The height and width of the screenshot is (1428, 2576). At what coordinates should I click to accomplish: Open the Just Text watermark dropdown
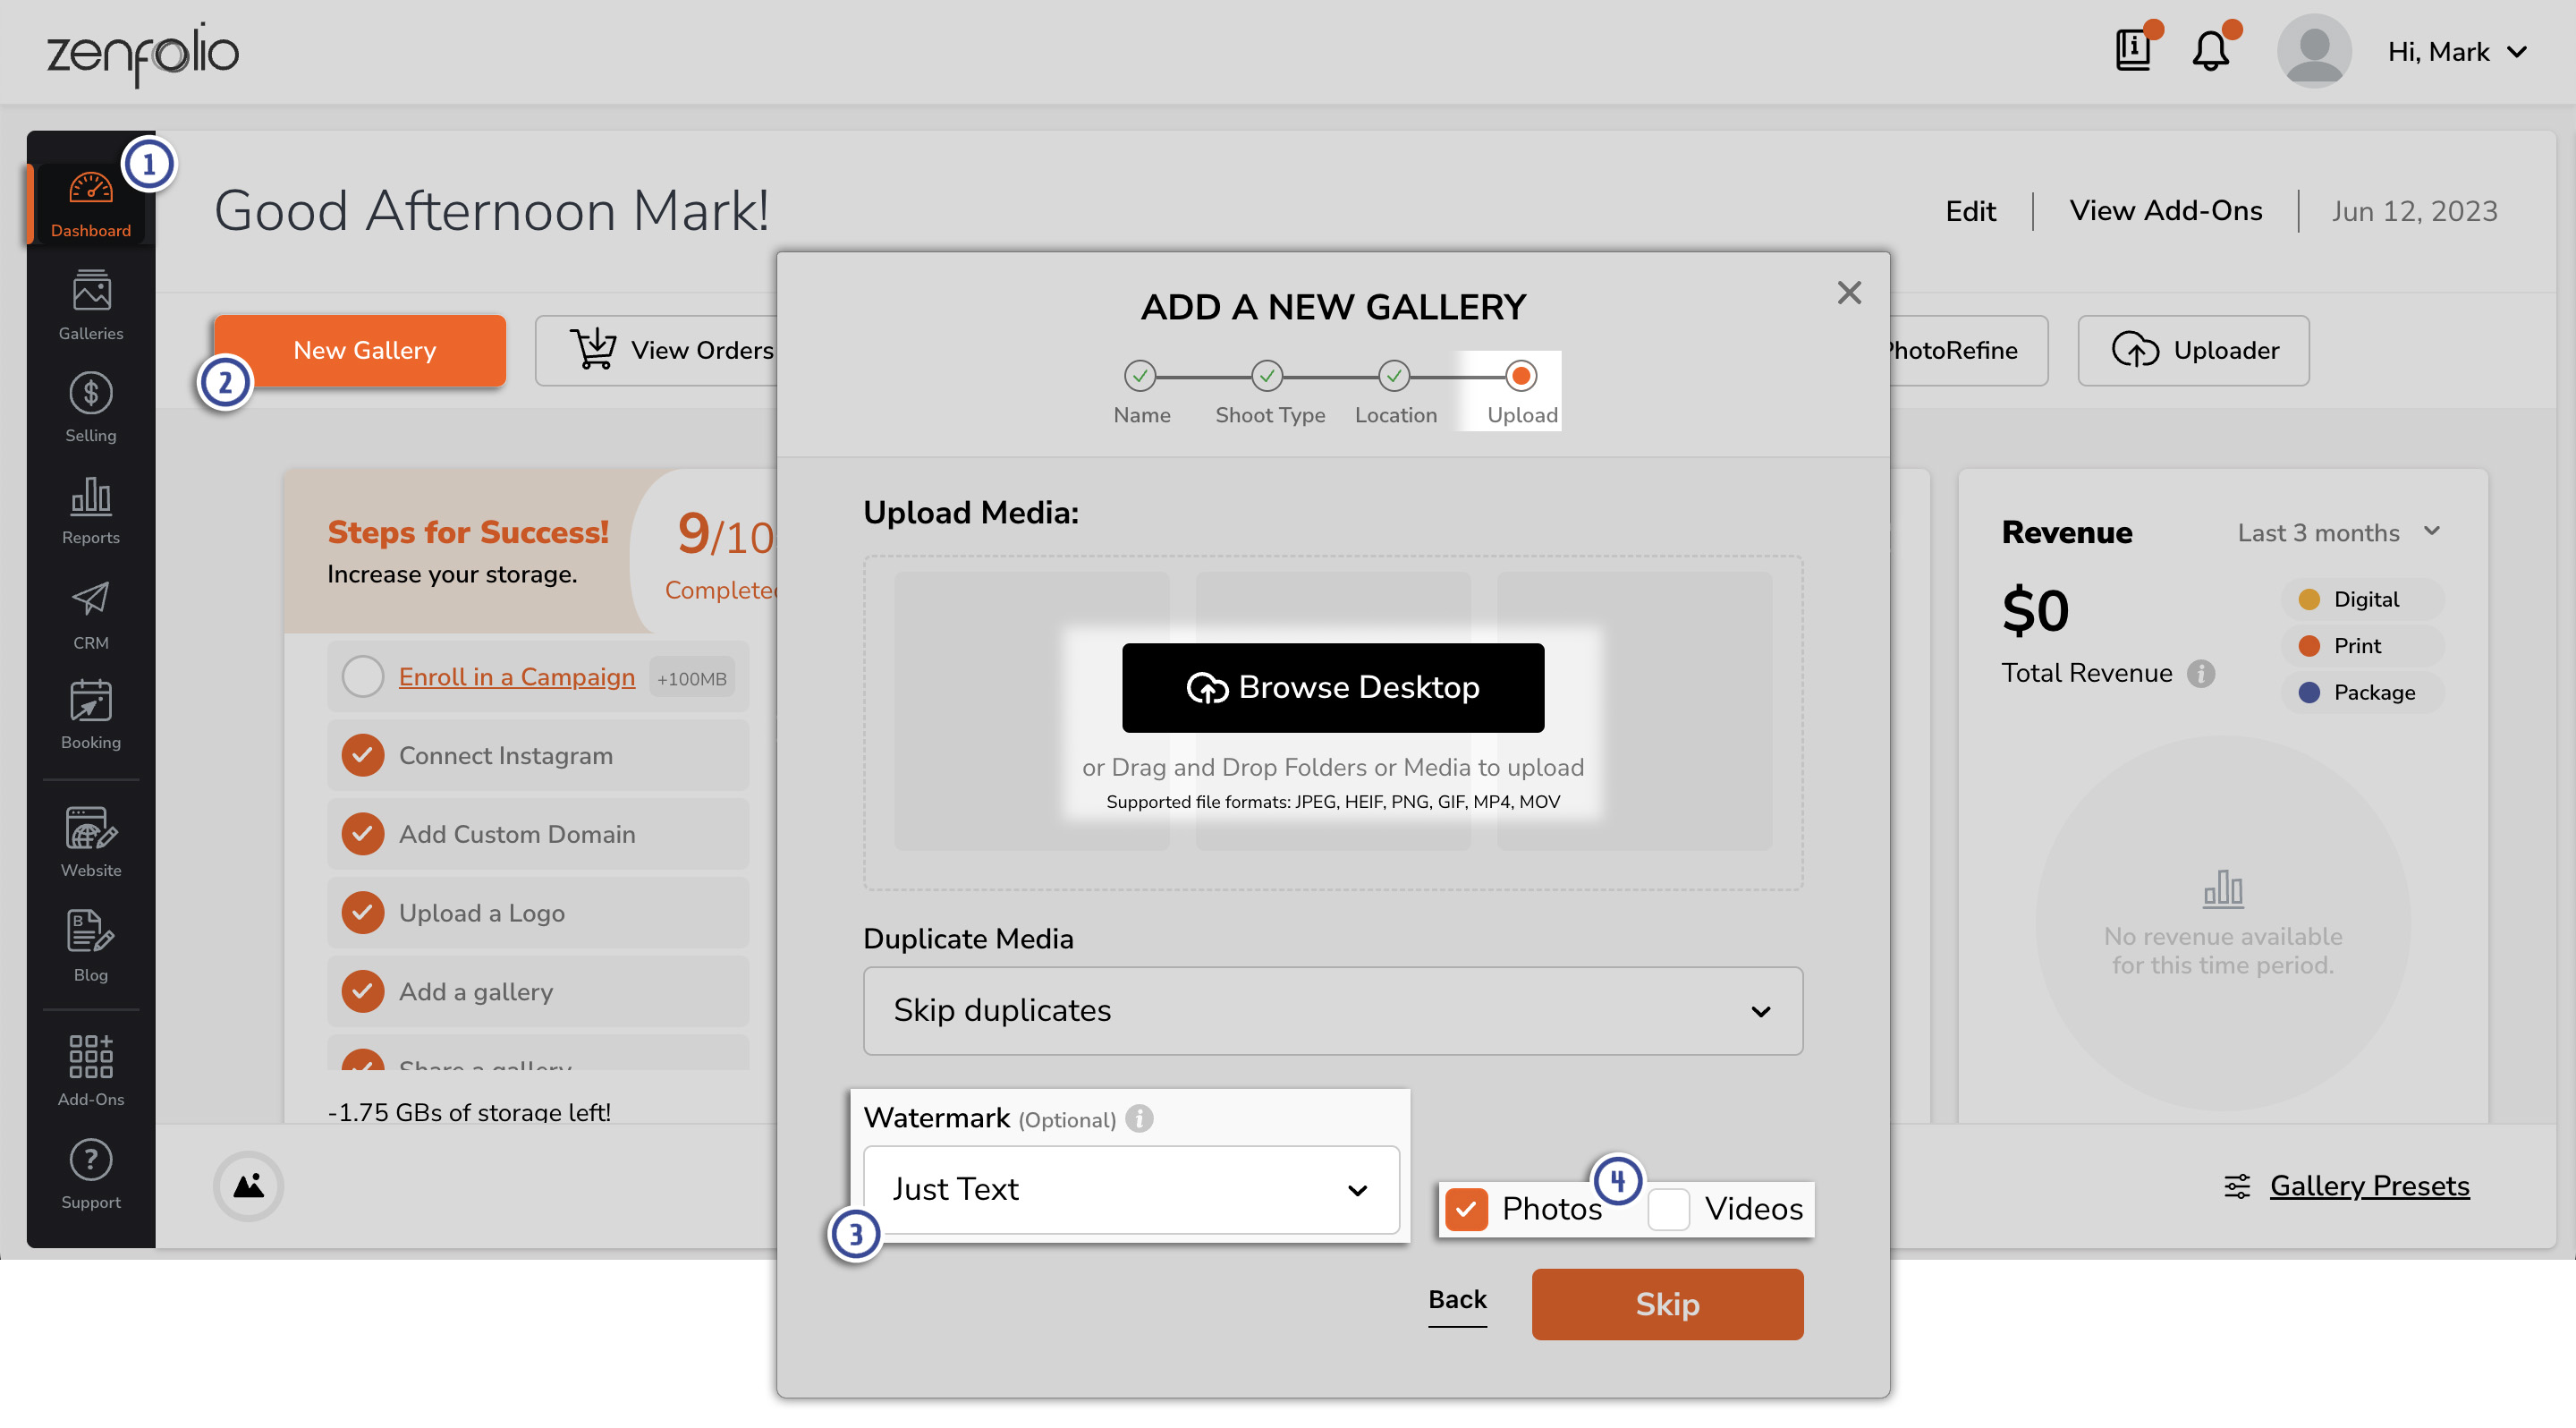tap(1130, 1189)
